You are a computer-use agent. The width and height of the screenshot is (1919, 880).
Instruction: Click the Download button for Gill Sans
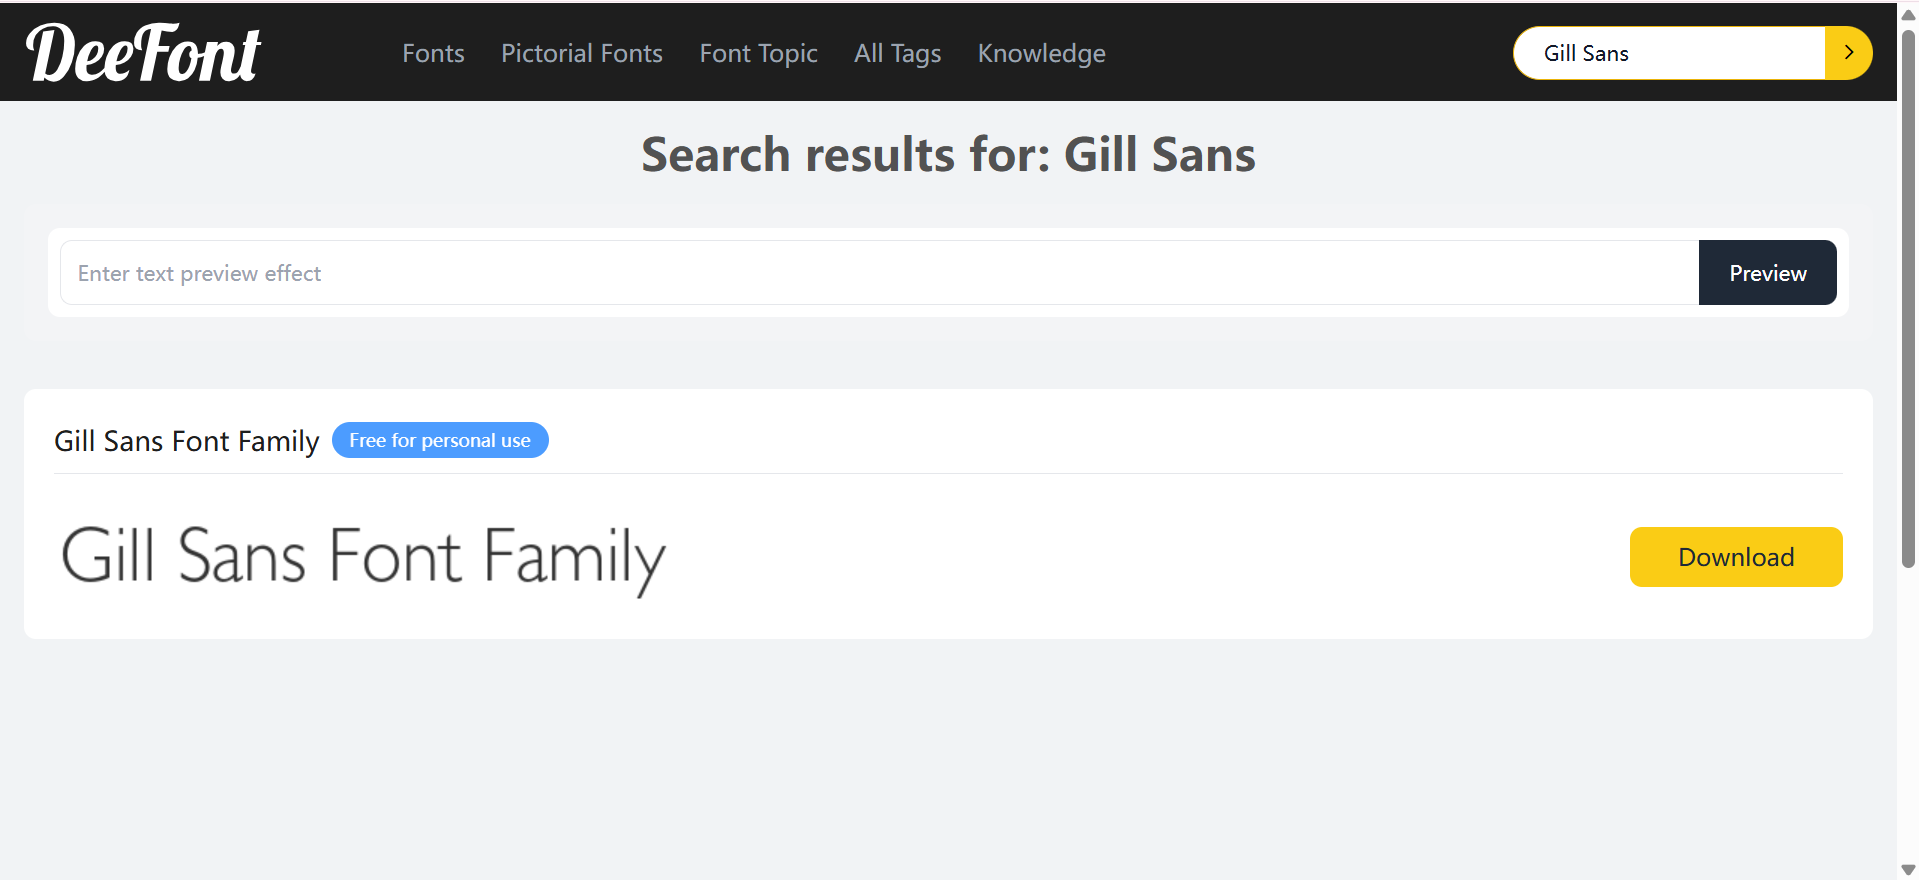pyautogui.click(x=1735, y=557)
